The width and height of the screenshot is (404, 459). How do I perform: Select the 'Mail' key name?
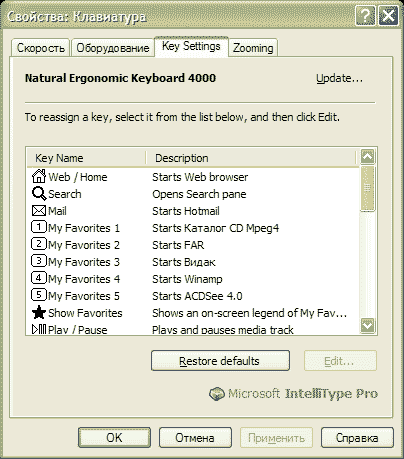pyautogui.click(x=57, y=211)
